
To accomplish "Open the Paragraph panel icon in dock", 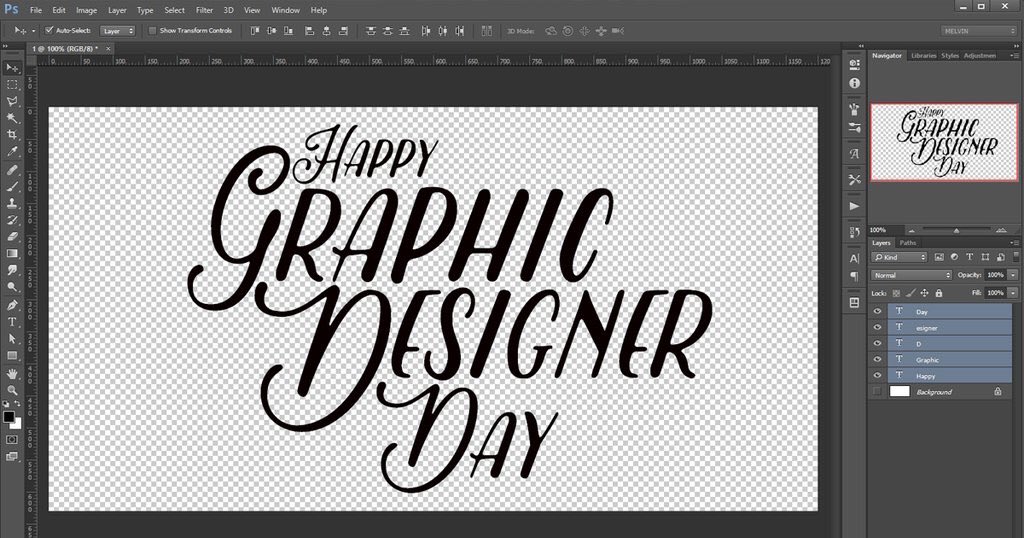I will pos(854,276).
